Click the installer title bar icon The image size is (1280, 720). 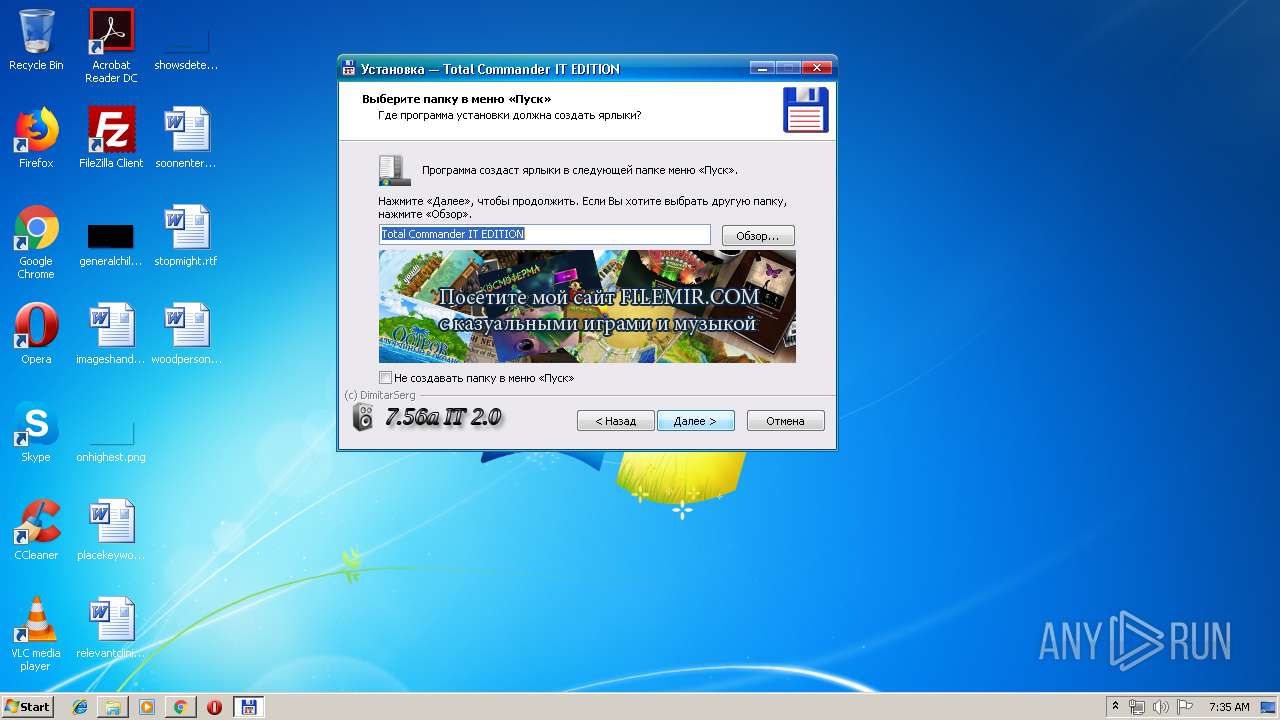tap(349, 69)
